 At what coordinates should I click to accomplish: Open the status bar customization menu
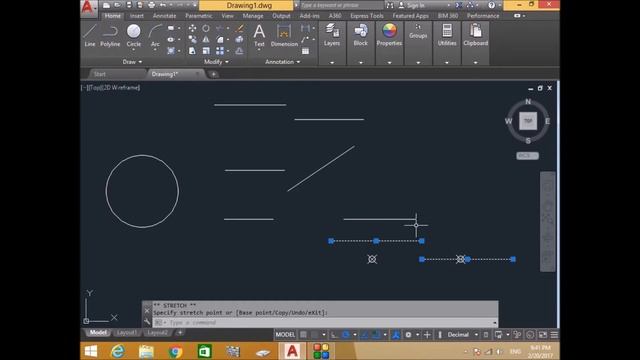click(554, 335)
